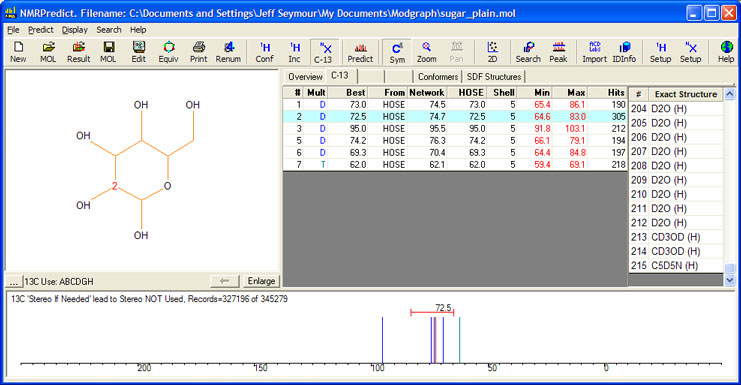Viewport: 741px width, 385px height.
Task: Open the Result file icon
Action: click(x=78, y=52)
